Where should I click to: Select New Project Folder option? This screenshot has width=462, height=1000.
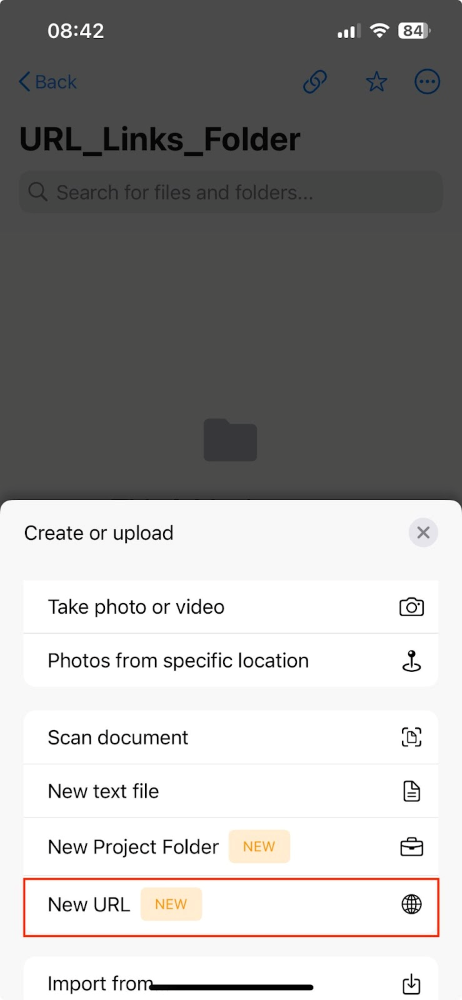tap(231, 848)
